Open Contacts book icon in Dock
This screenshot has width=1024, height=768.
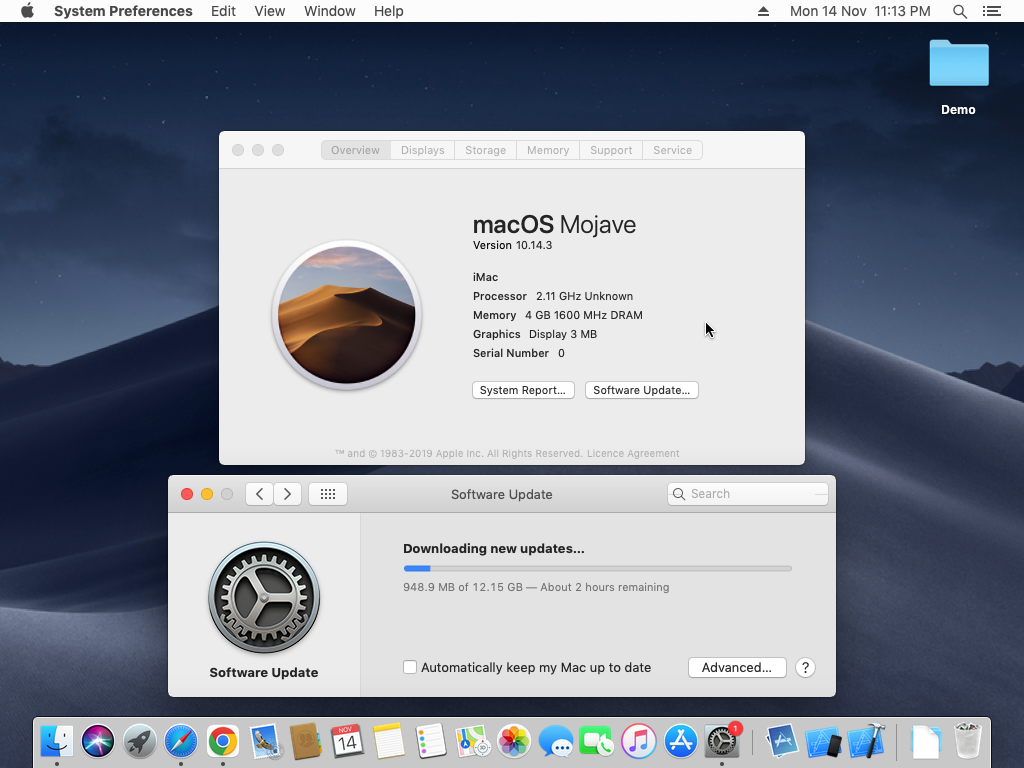coord(306,741)
